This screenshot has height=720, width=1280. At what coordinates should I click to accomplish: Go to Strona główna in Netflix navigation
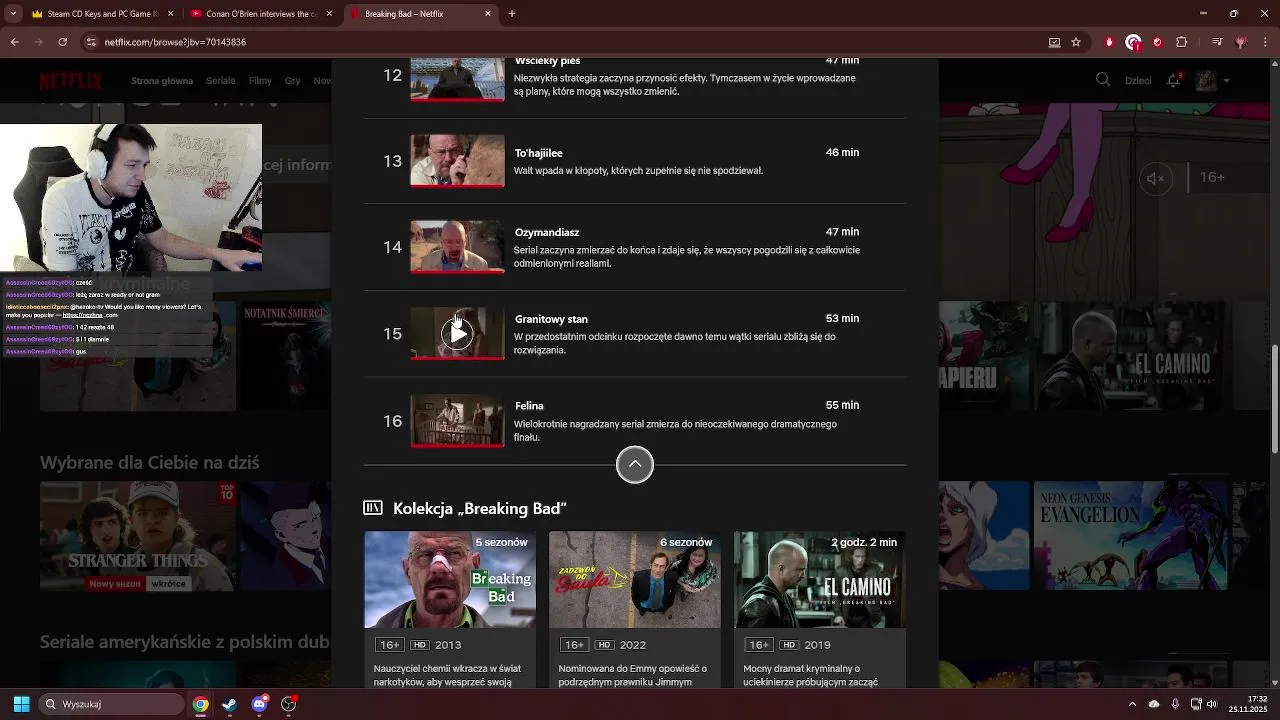click(x=162, y=81)
